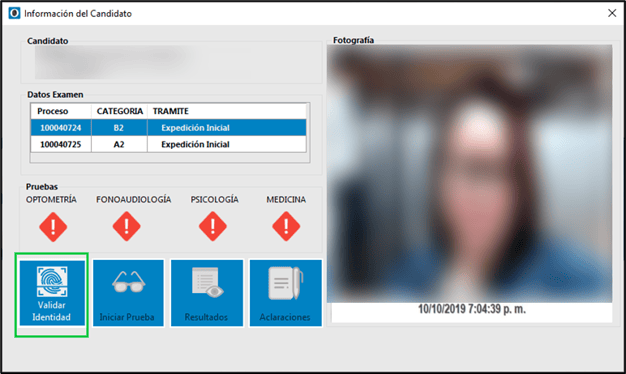This screenshot has height=374, width=626.
Task: Click the Medicina red warning icon
Action: coord(286,227)
